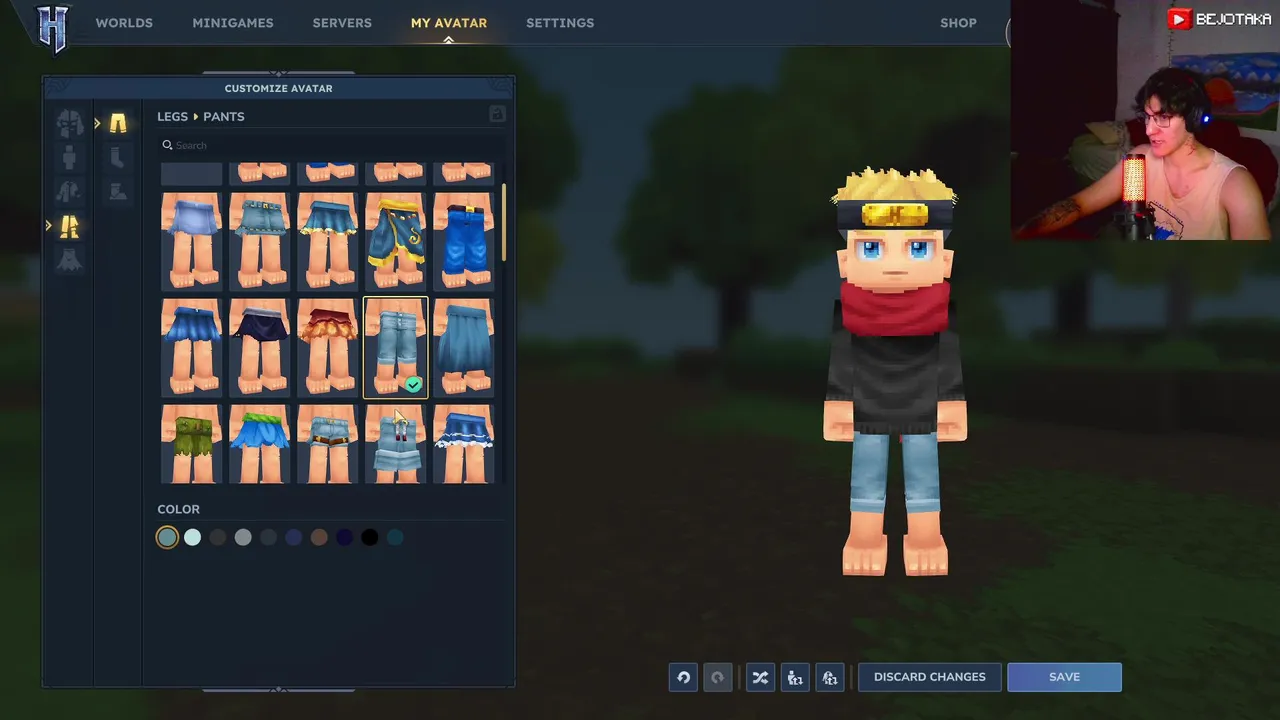Viewport: 1280px width, 720px height.
Task: Choose the light blue denim skirt
Action: (191, 241)
